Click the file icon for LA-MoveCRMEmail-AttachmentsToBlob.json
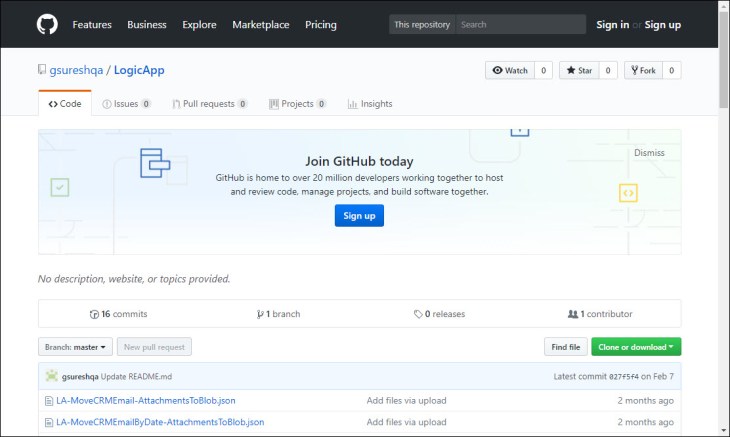 pyautogui.click(x=48, y=401)
